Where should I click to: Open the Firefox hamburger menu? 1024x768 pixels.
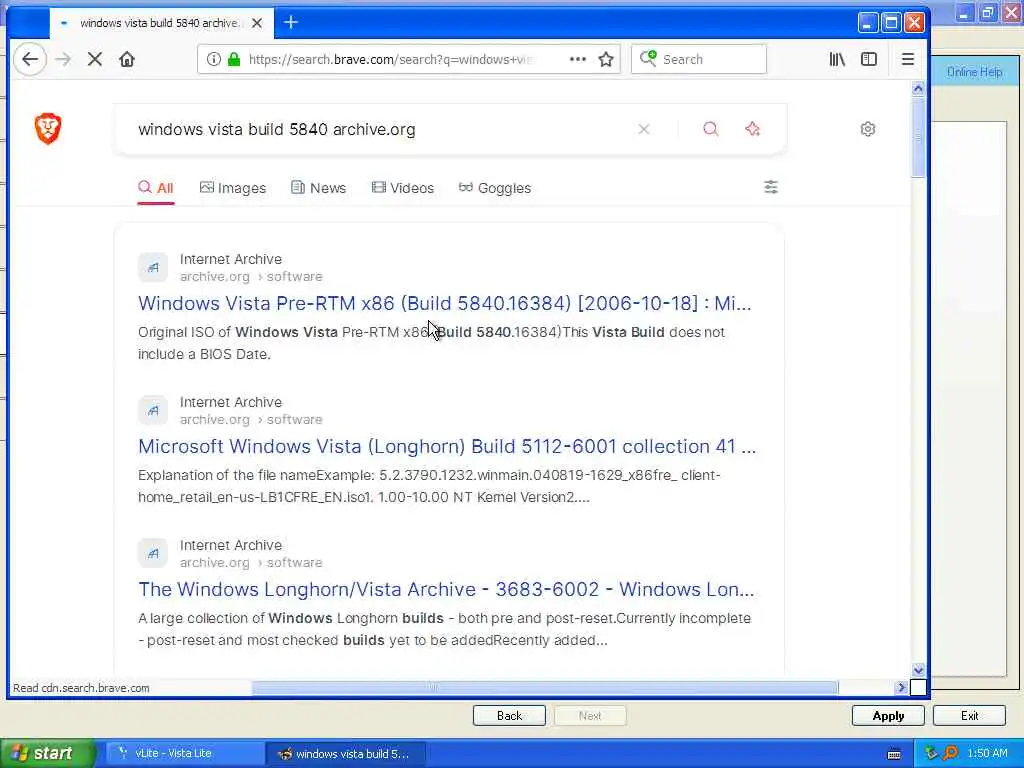[x=908, y=59]
